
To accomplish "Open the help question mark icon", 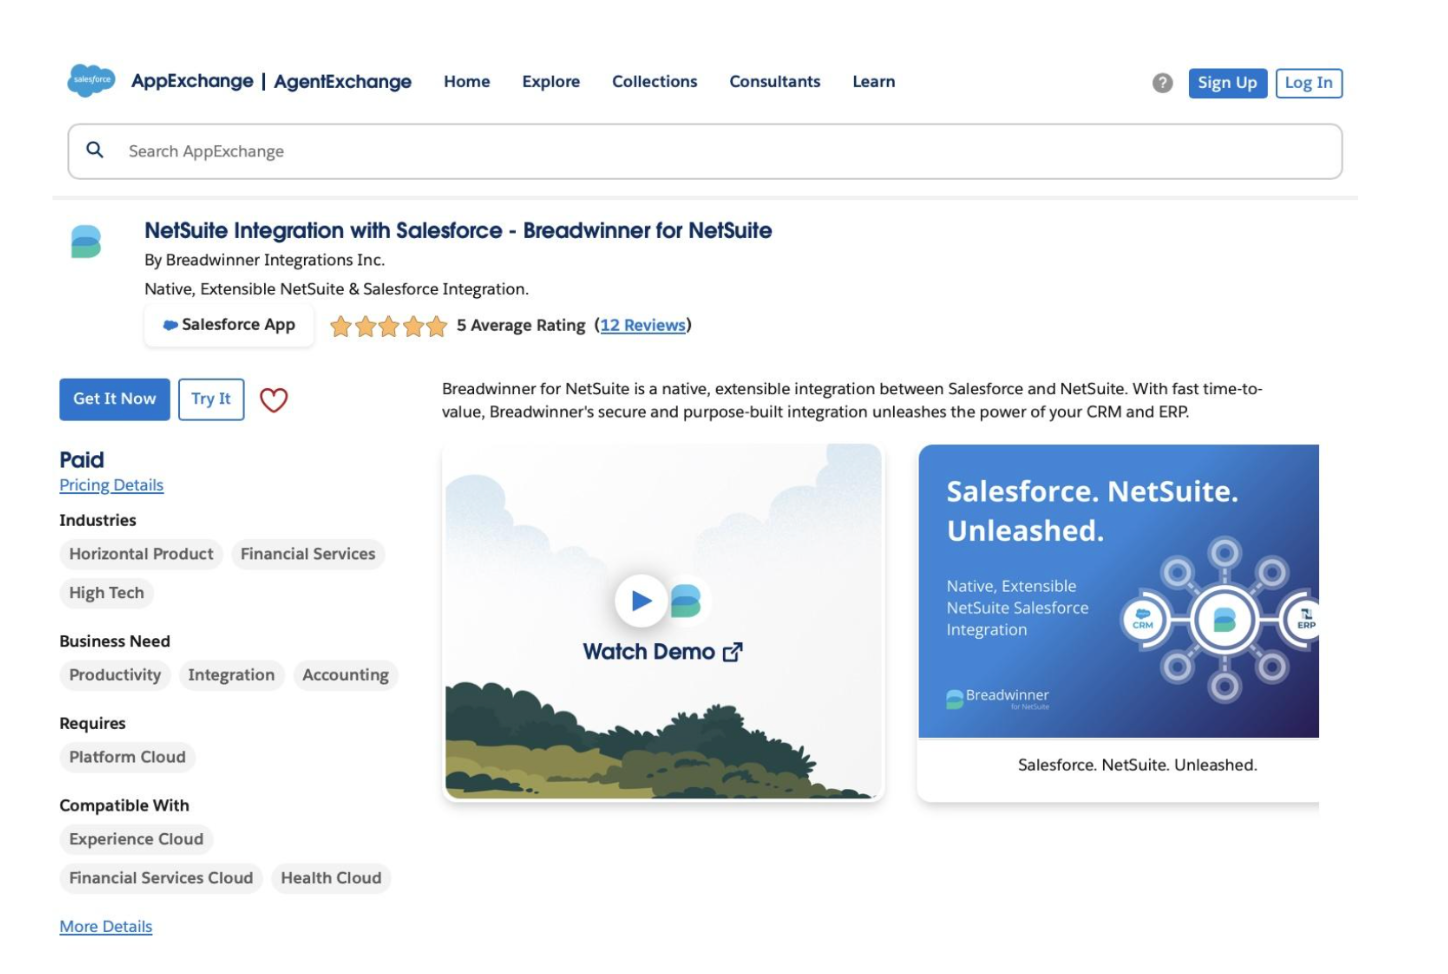I will [x=1160, y=83].
